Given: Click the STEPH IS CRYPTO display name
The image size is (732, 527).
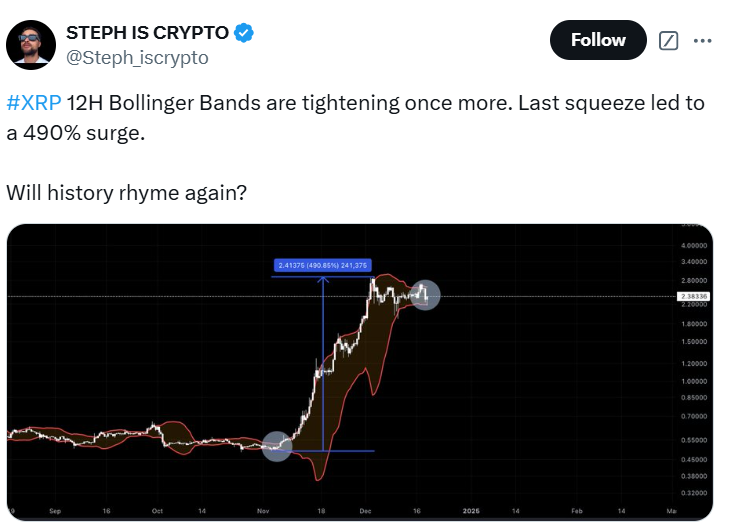Looking at the screenshot, I should pyautogui.click(x=148, y=33).
